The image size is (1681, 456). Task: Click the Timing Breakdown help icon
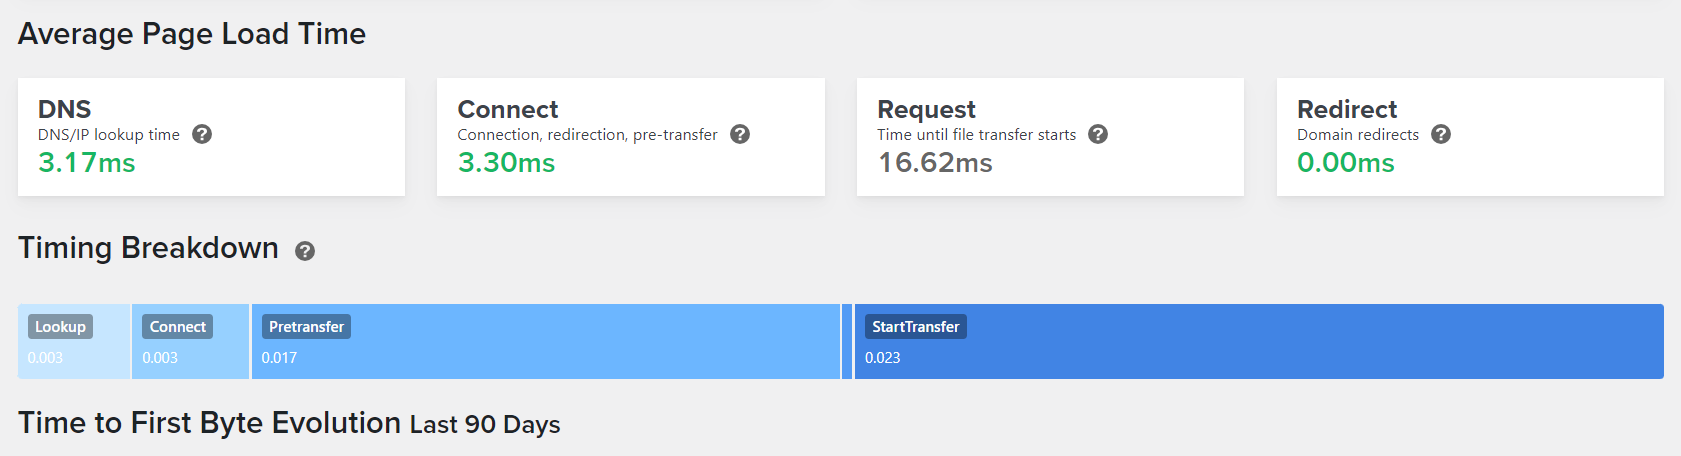click(305, 251)
